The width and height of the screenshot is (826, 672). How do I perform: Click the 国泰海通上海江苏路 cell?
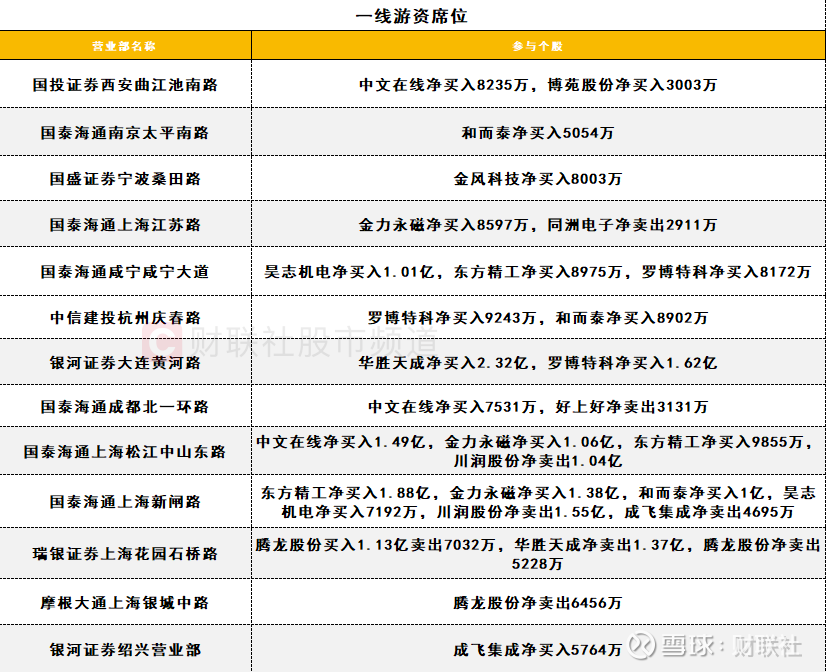[x=125, y=225]
